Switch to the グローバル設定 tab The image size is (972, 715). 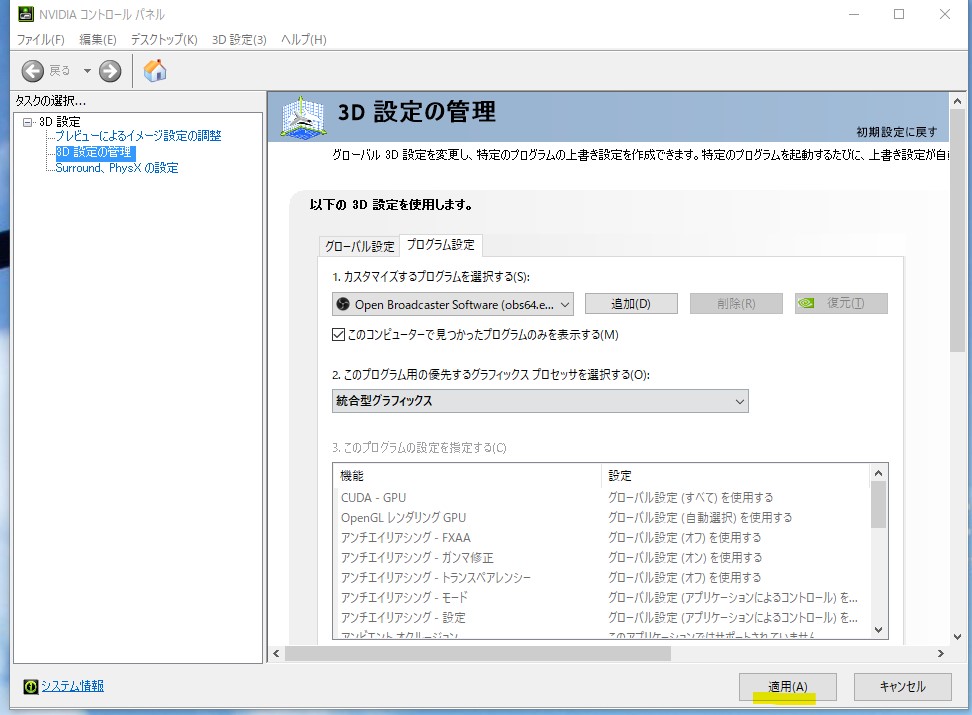pos(359,246)
